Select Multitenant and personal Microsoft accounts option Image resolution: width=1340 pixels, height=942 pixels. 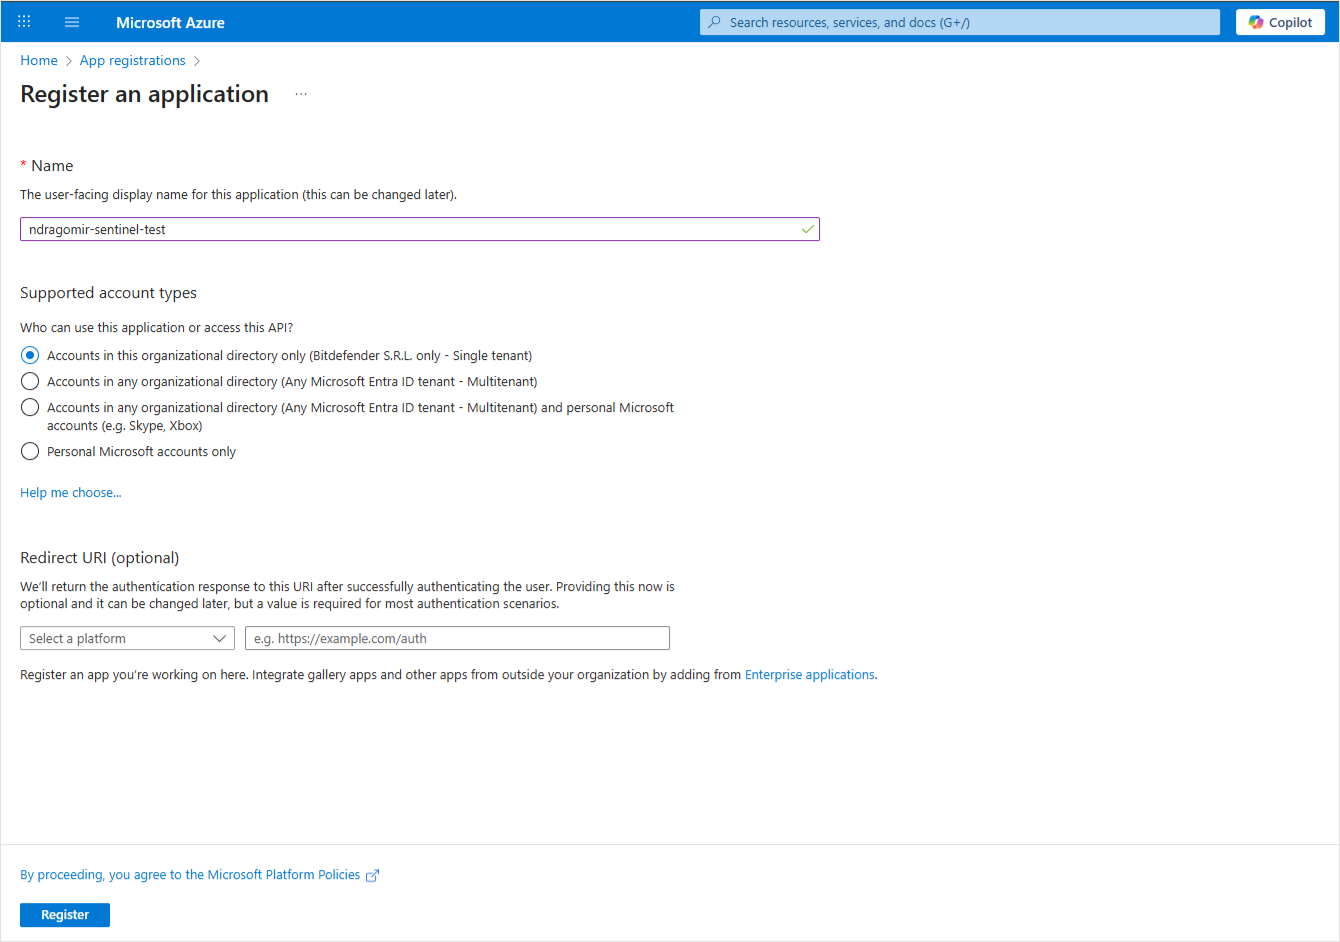(30, 407)
